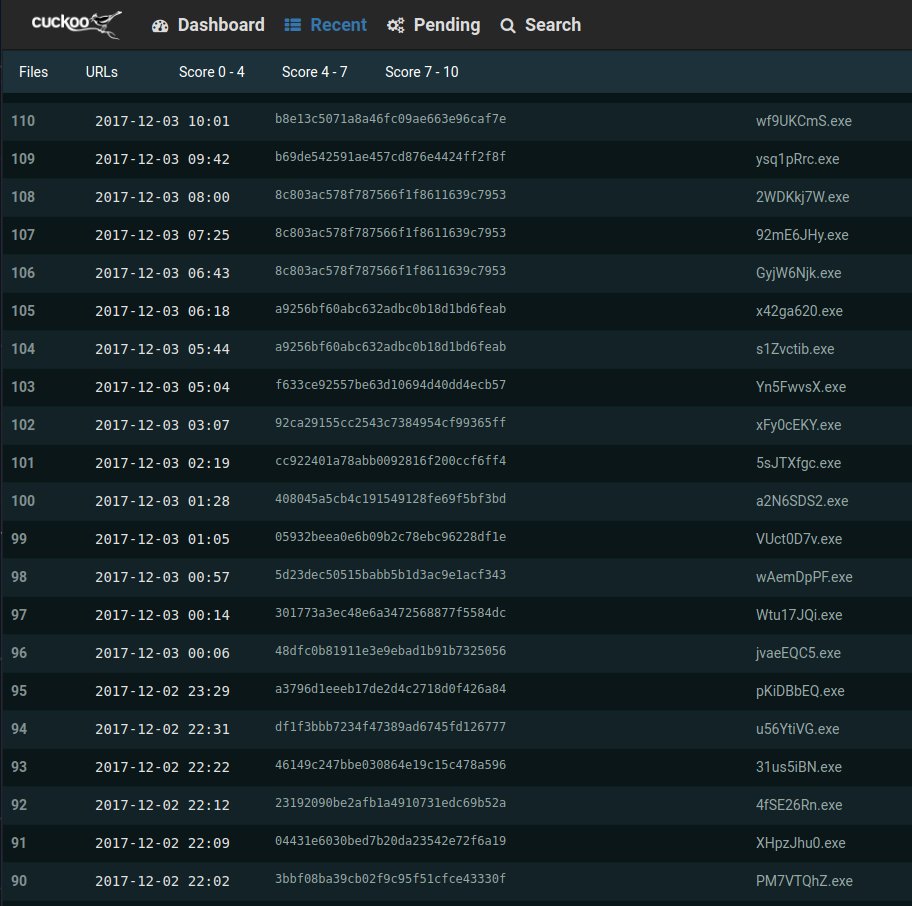Image resolution: width=912 pixels, height=906 pixels.
Task: Select file name u56YtiVG.exe
Action: 797,729
